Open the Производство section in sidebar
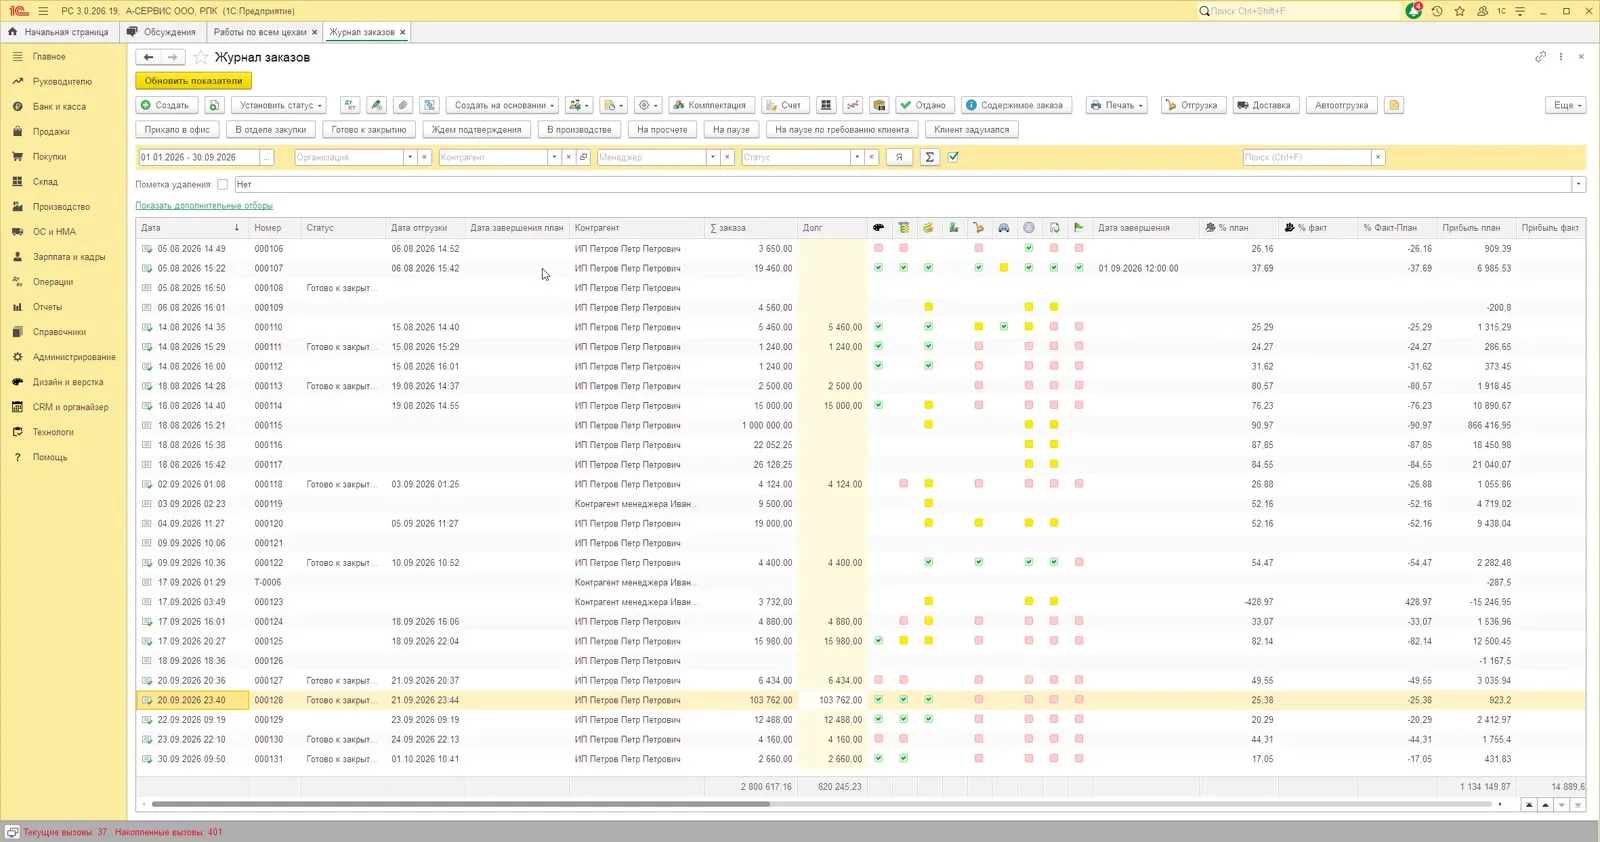1600x842 pixels. pos(61,207)
